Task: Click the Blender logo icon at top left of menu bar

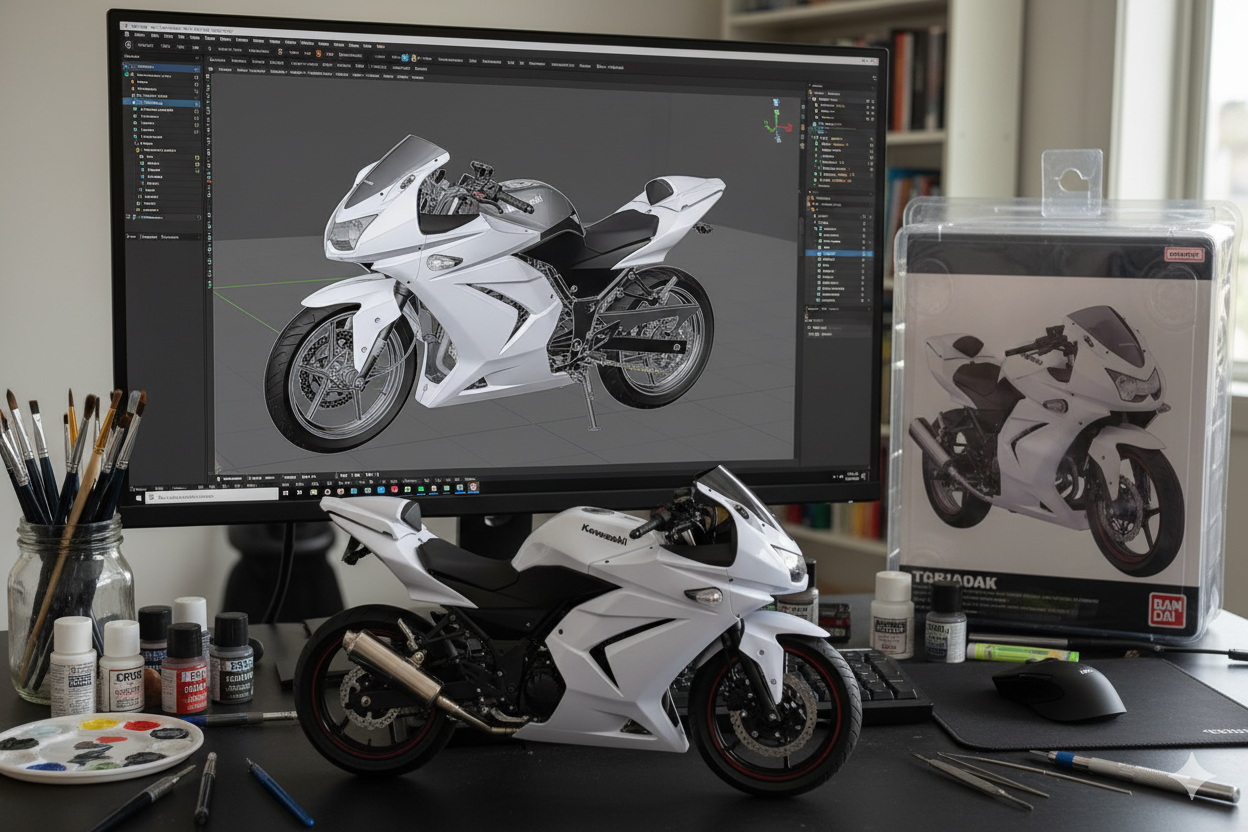Action: pos(126,34)
